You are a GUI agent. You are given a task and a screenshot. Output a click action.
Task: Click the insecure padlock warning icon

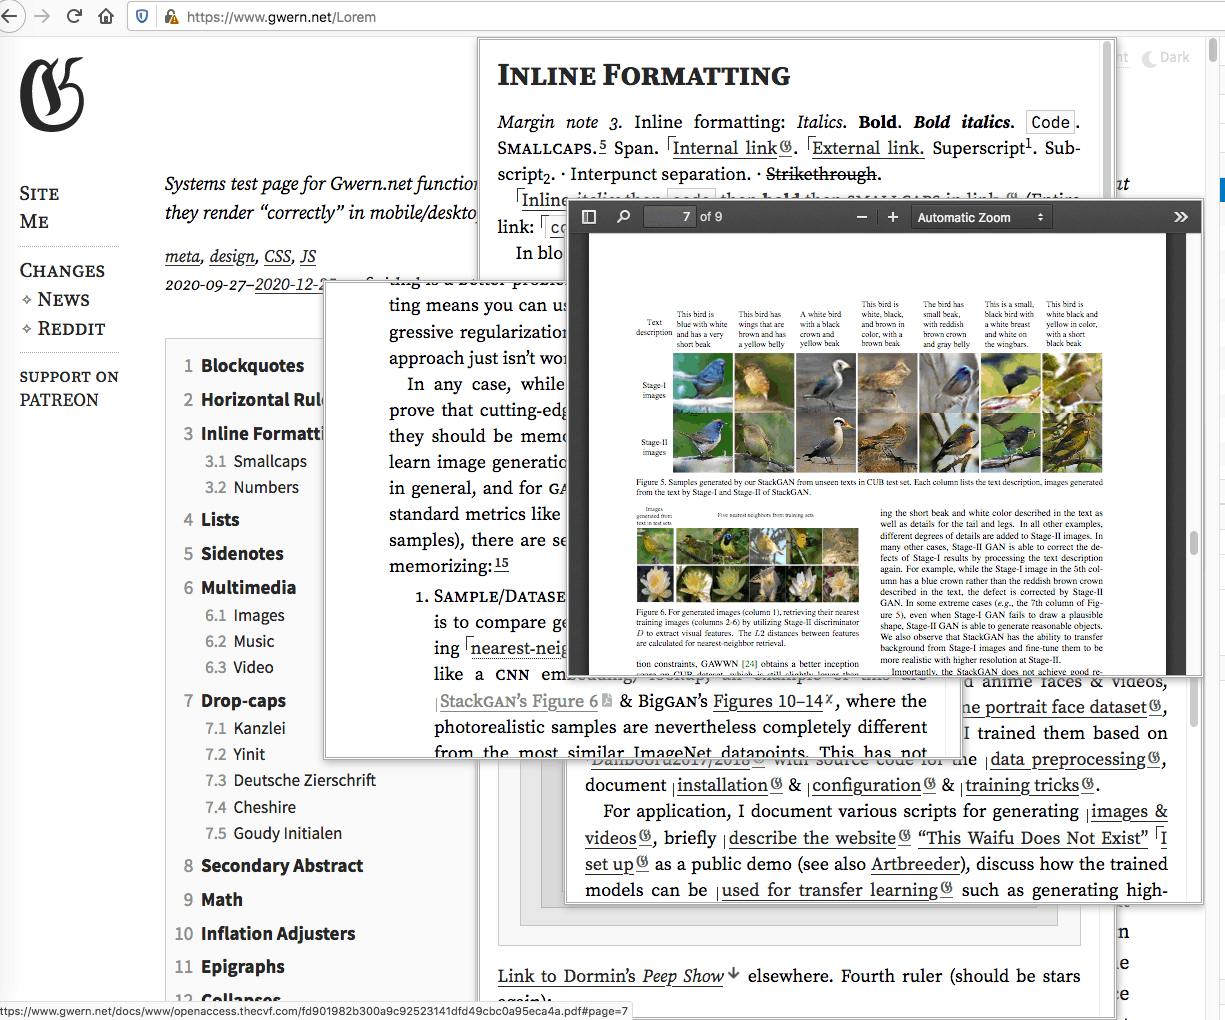[x=171, y=17]
